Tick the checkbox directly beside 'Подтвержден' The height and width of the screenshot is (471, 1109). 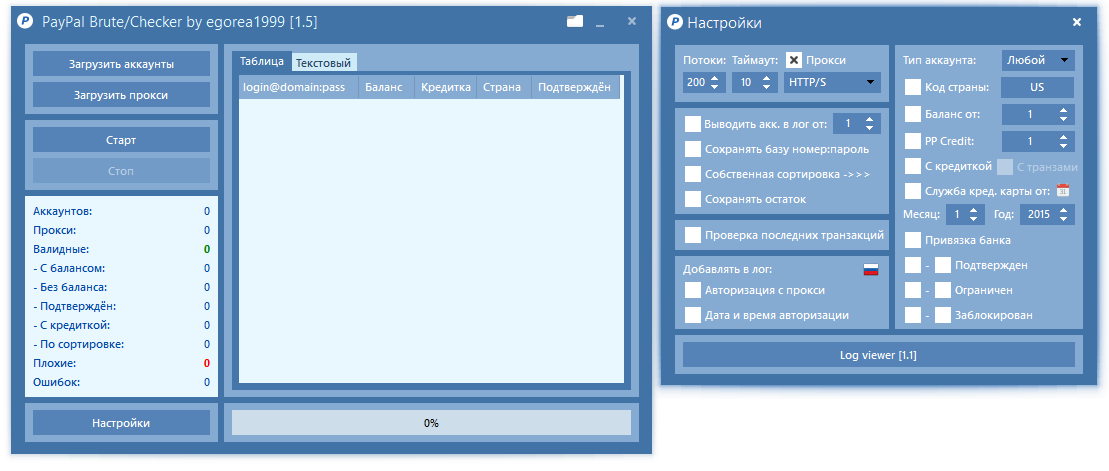[x=943, y=265]
